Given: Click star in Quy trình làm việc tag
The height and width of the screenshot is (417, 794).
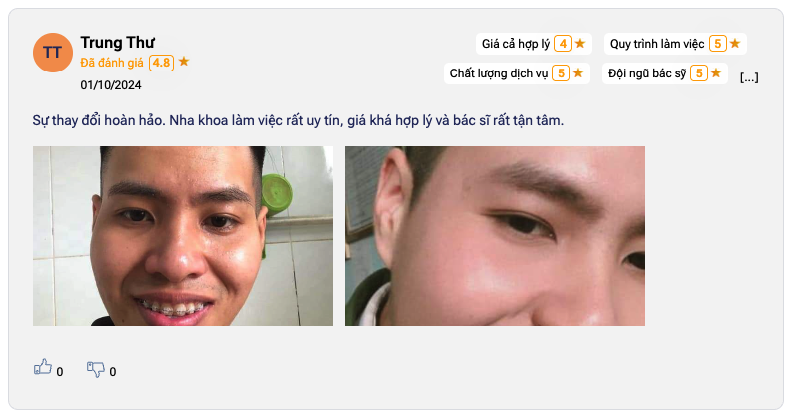Looking at the screenshot, I should 735,44.
